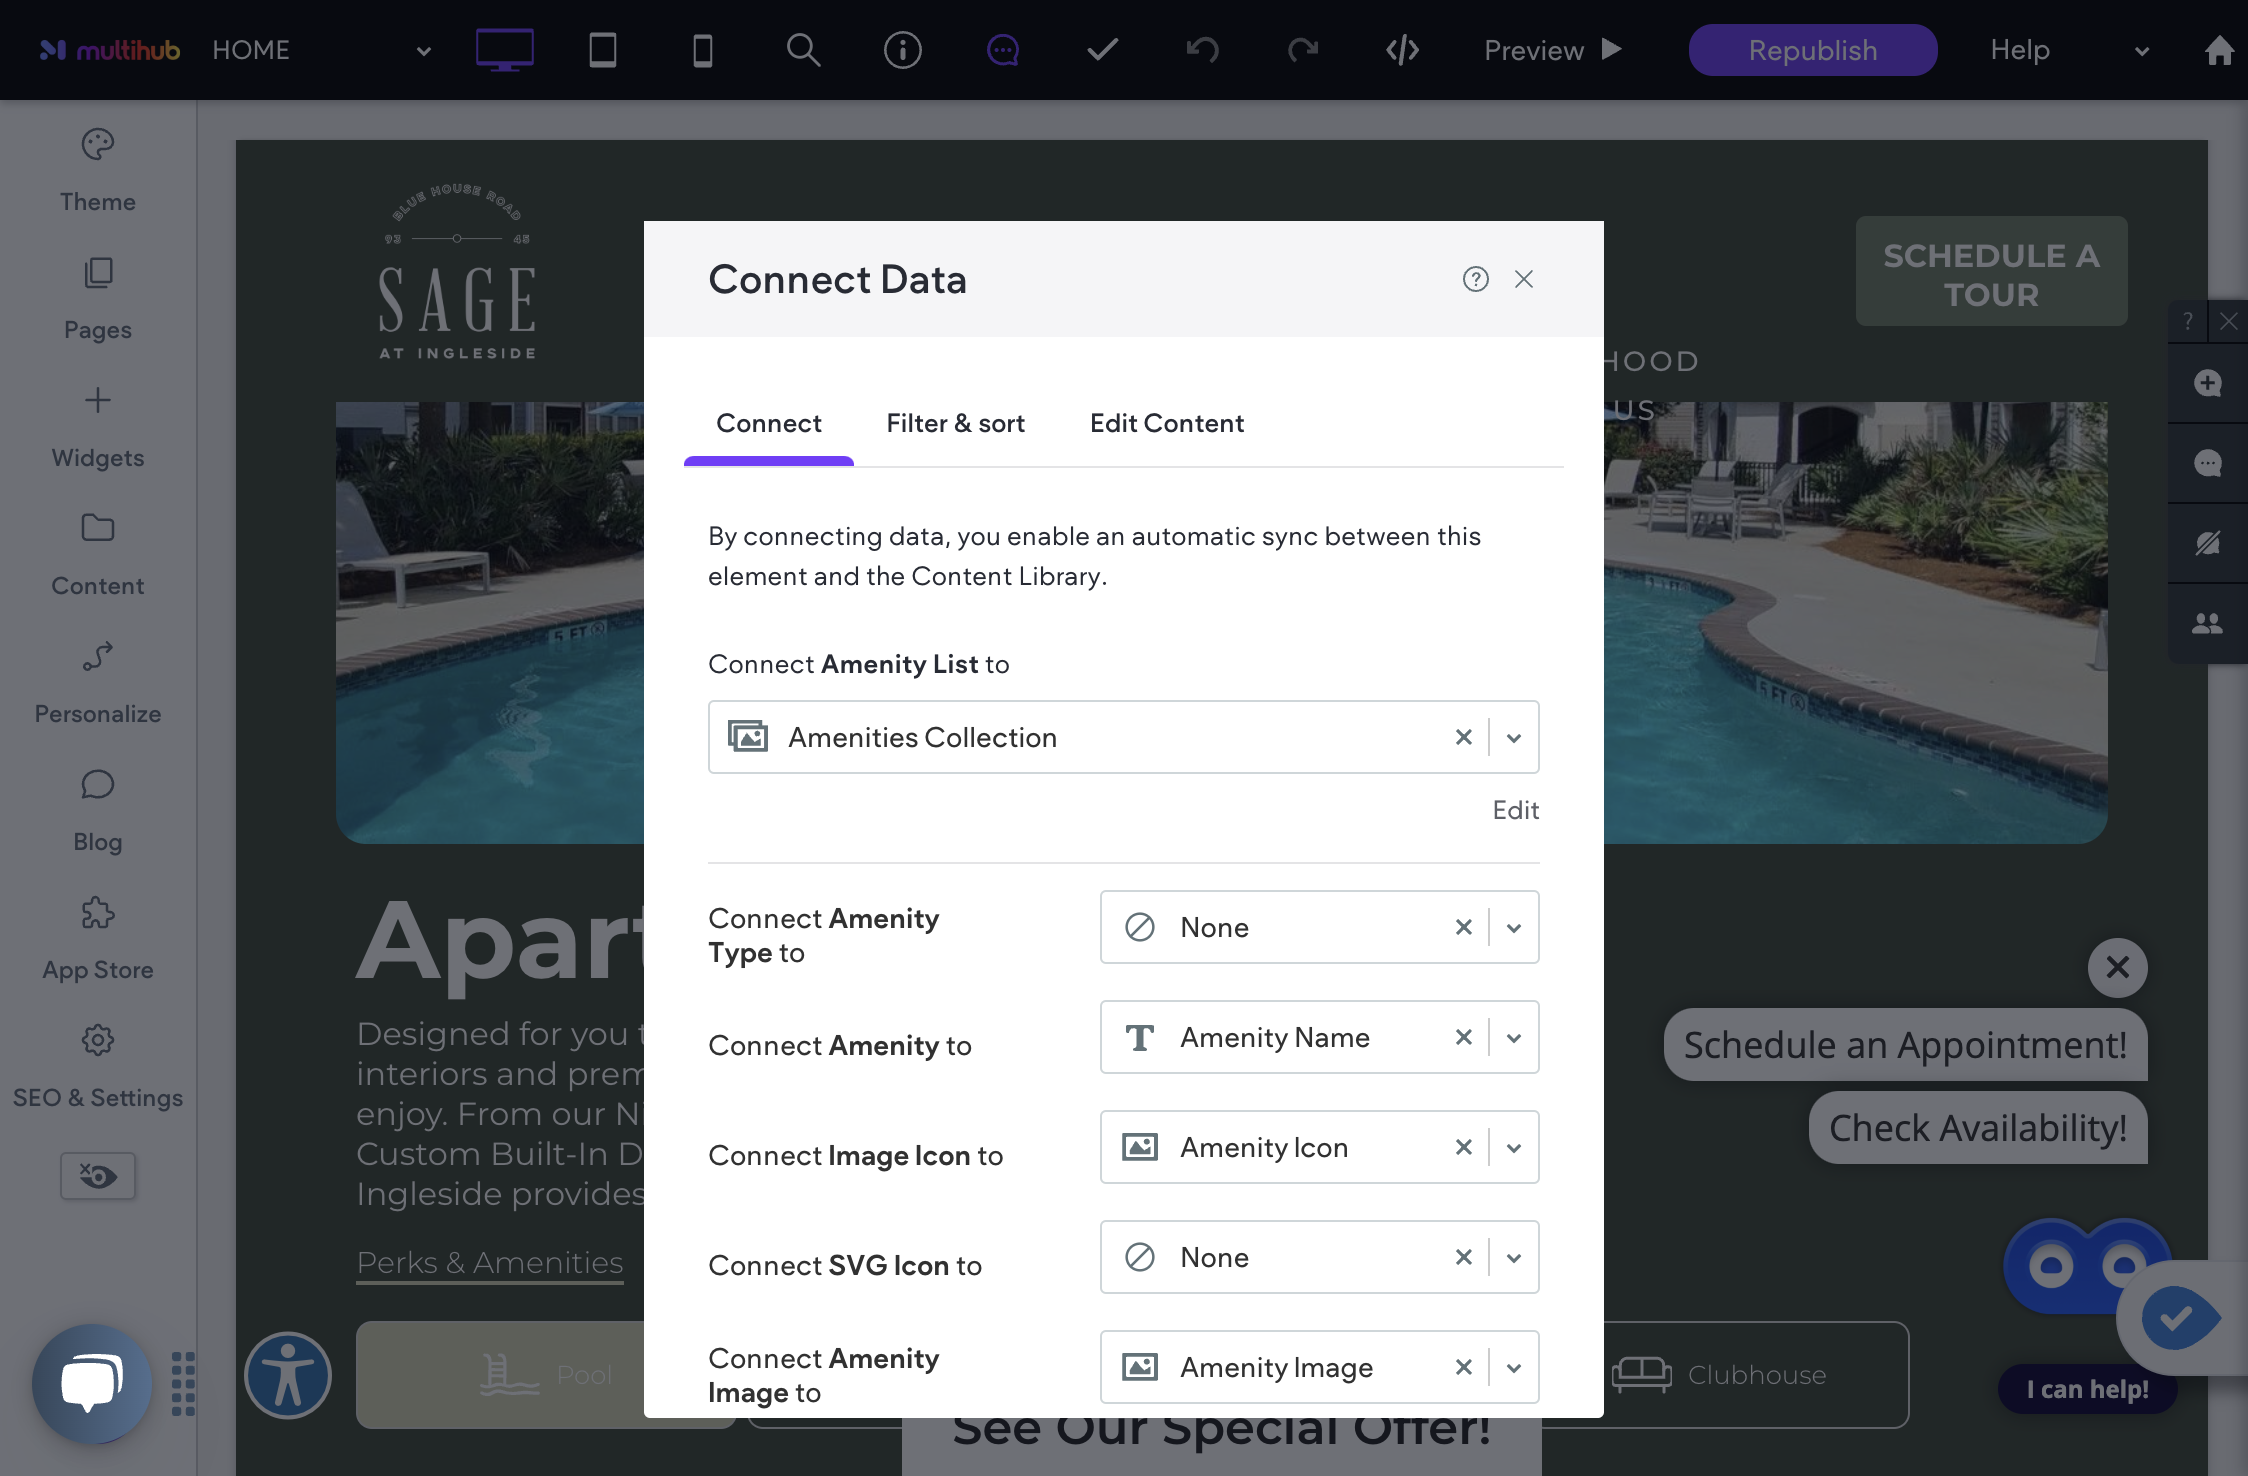The height and width of the screenshot is (1476, 2248).
Task: Open App Store in sidebar
Action: pos(98,939)
